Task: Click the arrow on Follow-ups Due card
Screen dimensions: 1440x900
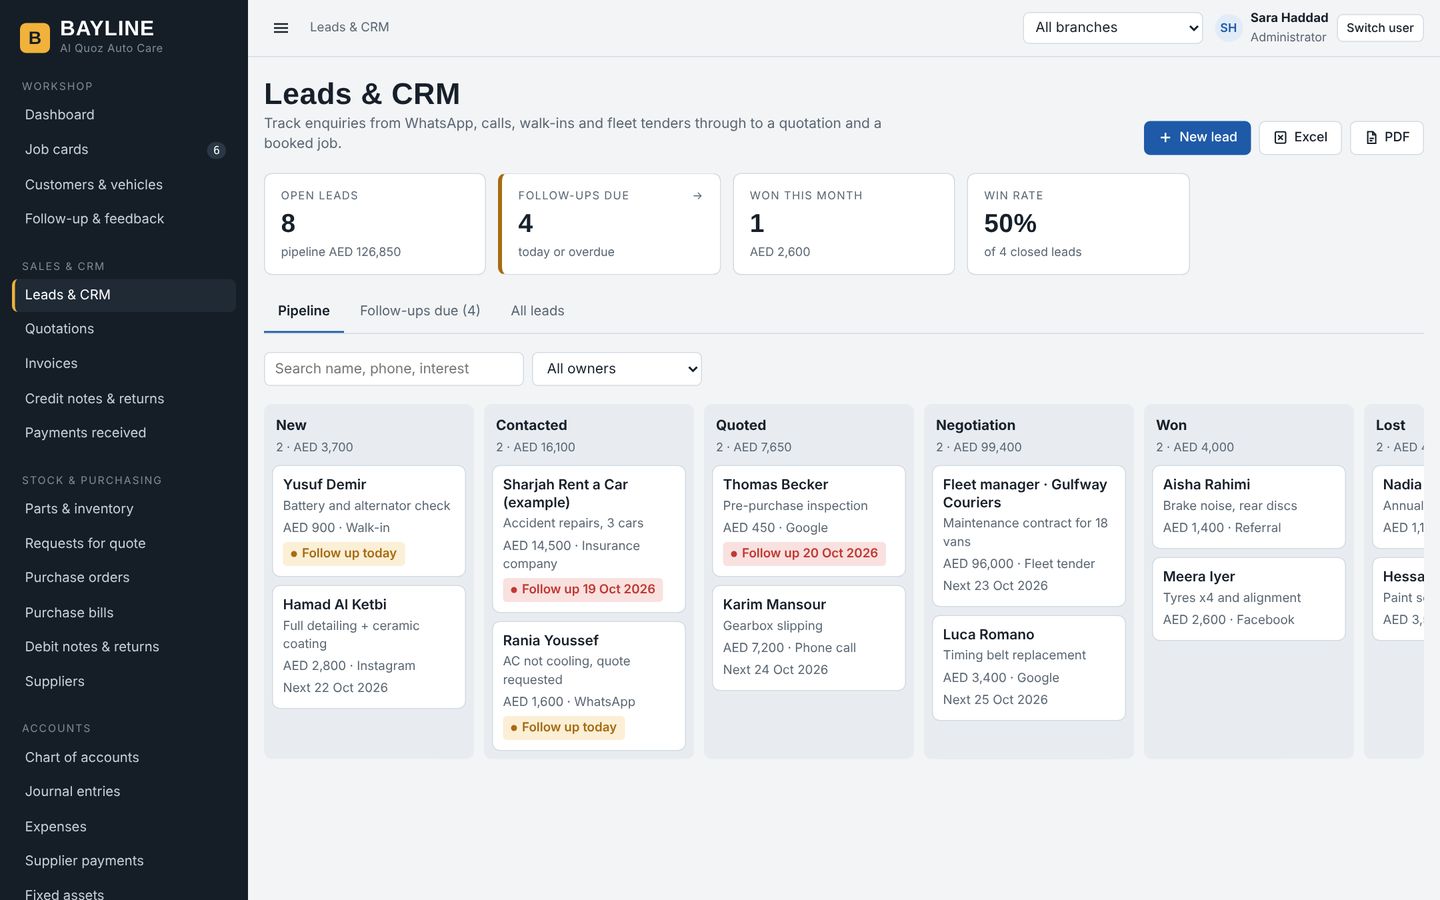Action: coord(698,196)
